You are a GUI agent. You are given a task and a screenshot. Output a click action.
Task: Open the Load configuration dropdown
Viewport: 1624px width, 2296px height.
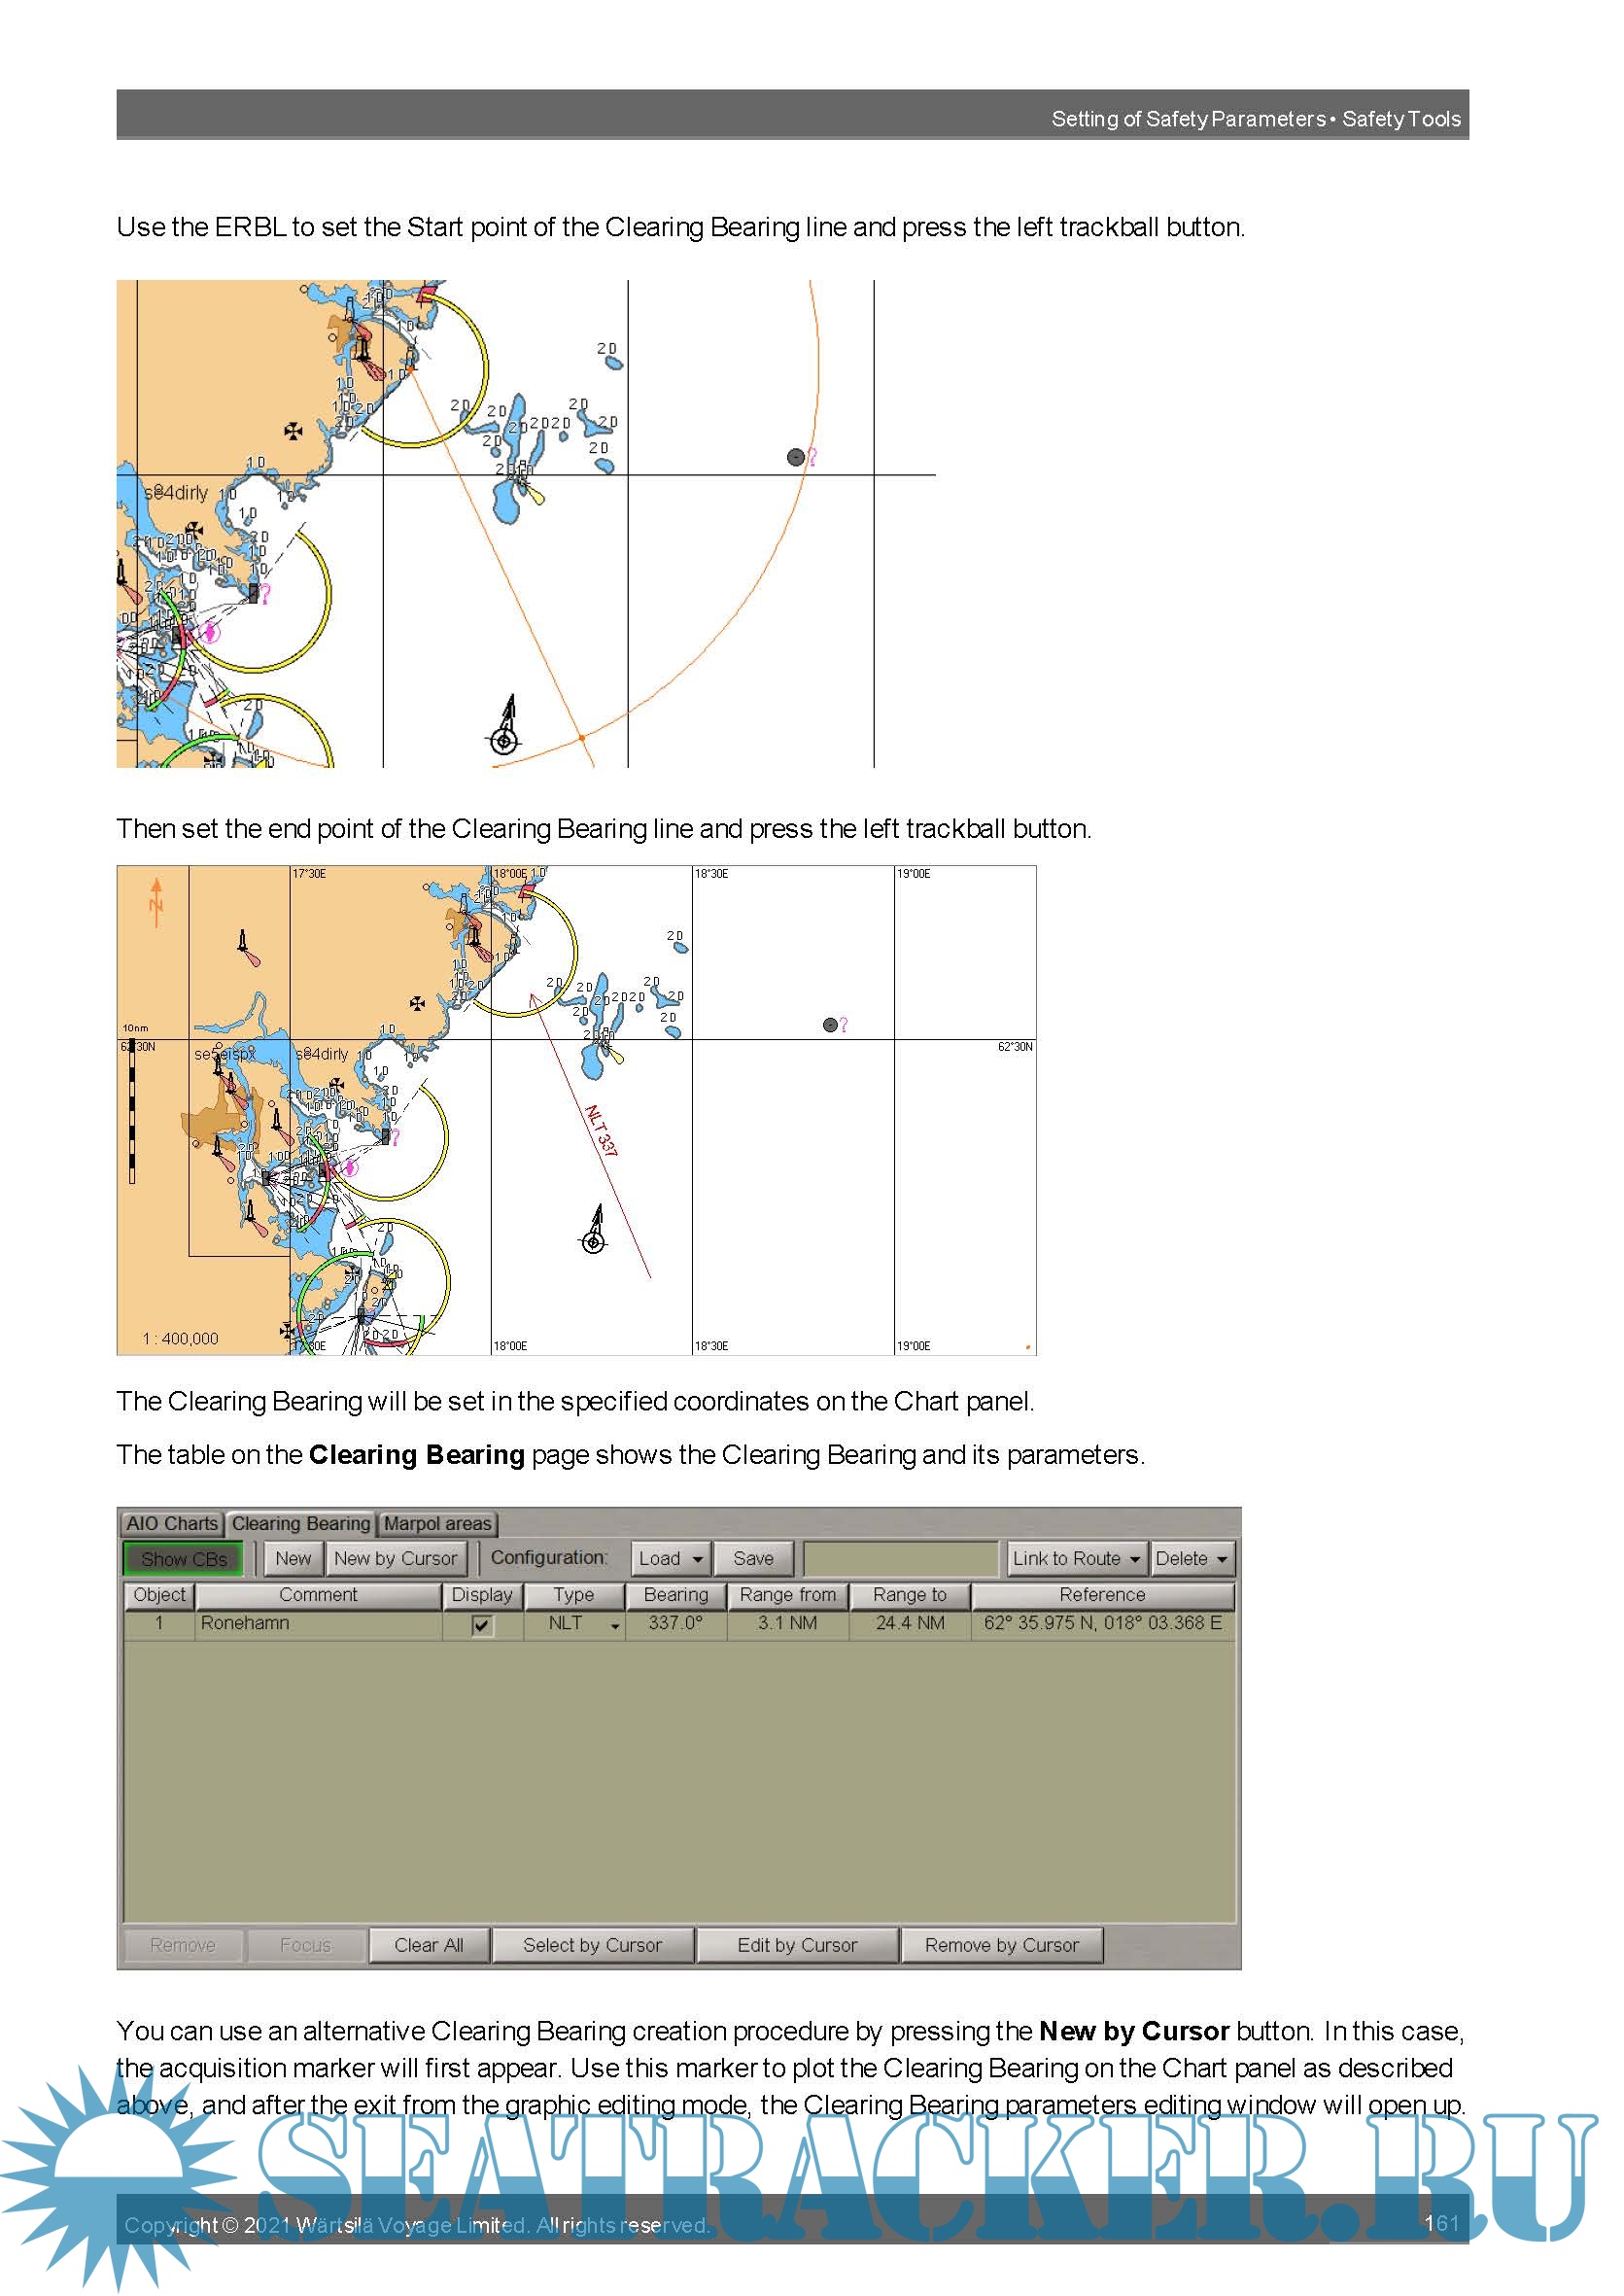coord(670,1559)
